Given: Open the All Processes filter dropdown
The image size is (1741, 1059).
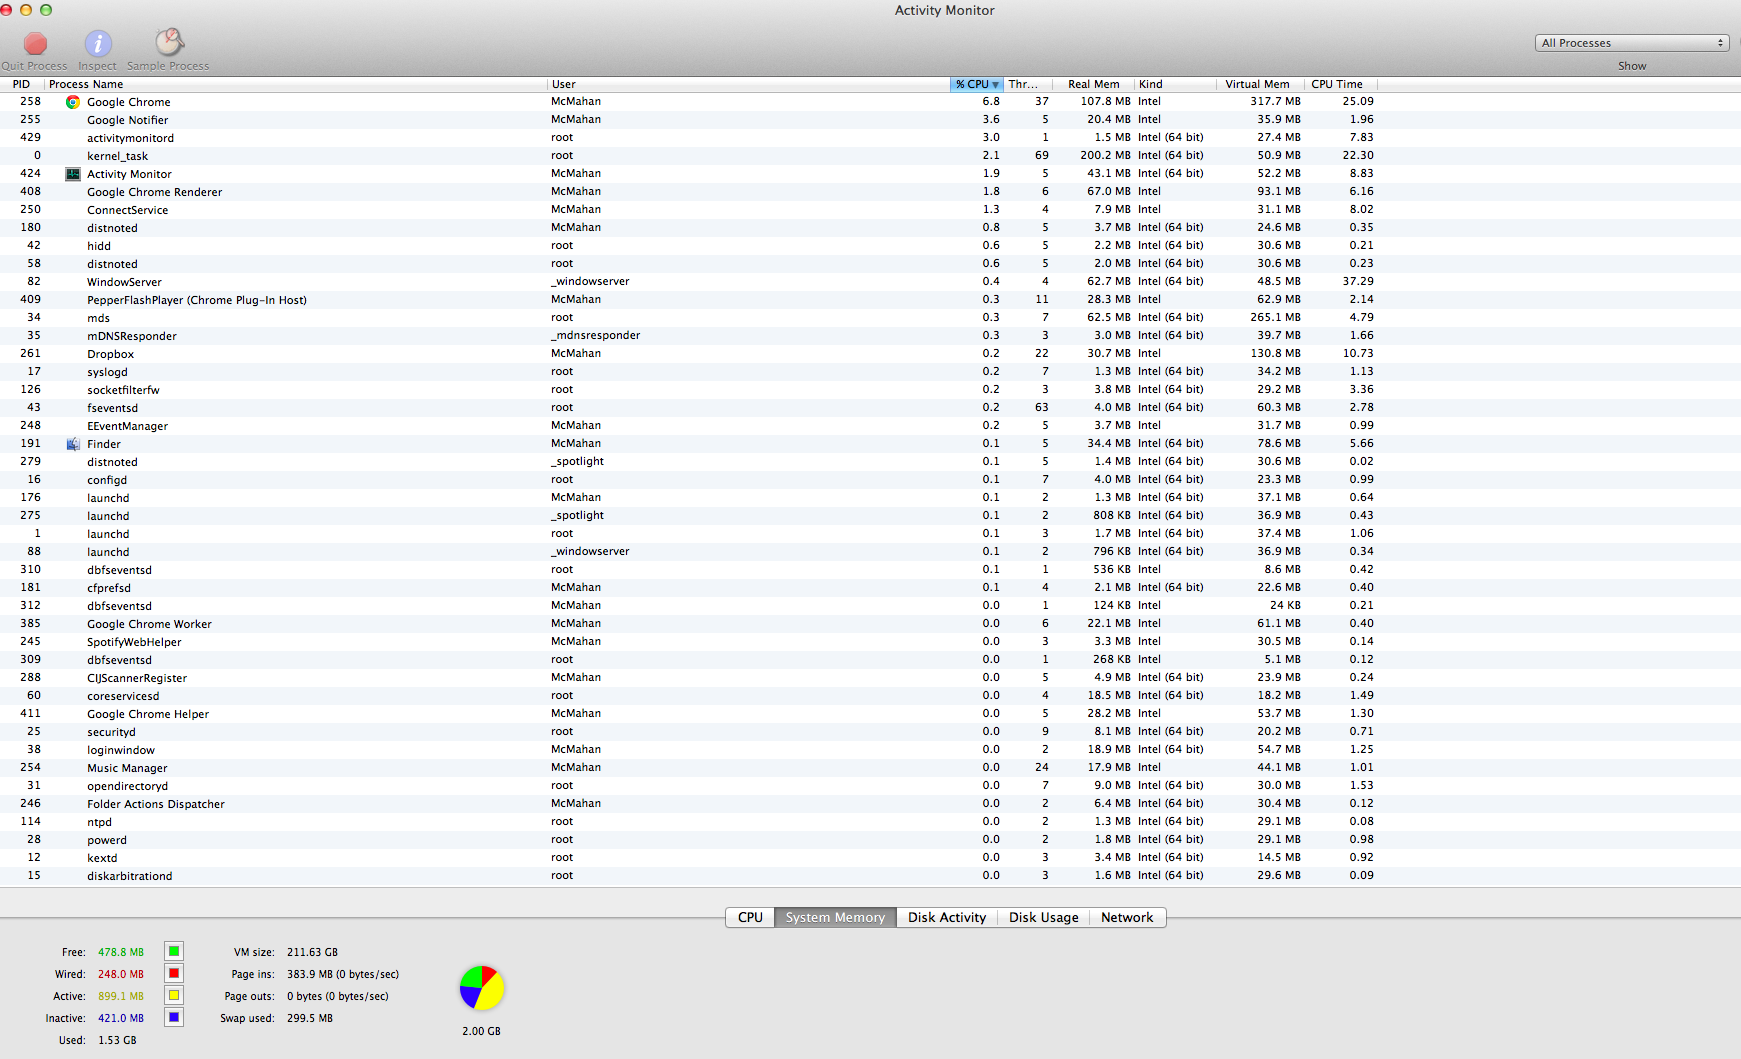Looking at the screenshot, I should point(1632,43).
